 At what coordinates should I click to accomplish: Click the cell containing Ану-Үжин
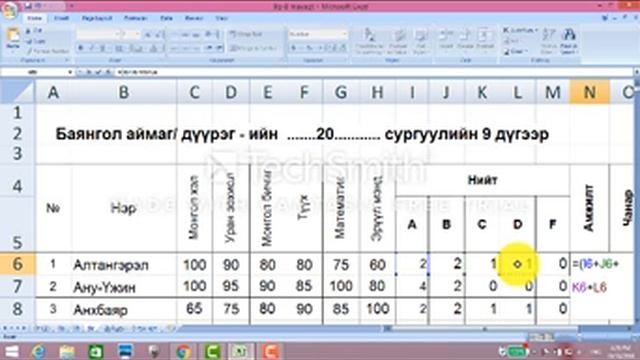[x=124, y=287]
